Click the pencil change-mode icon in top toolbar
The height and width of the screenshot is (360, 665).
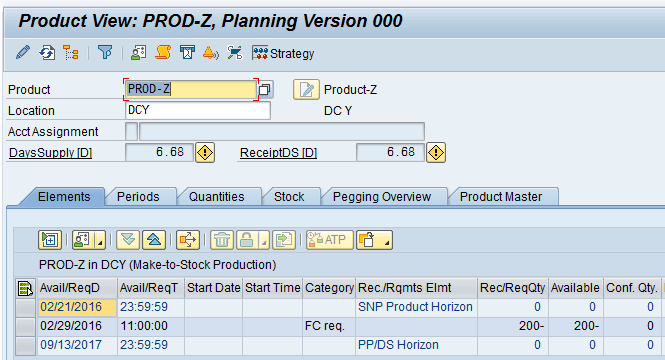coord(23,53)
